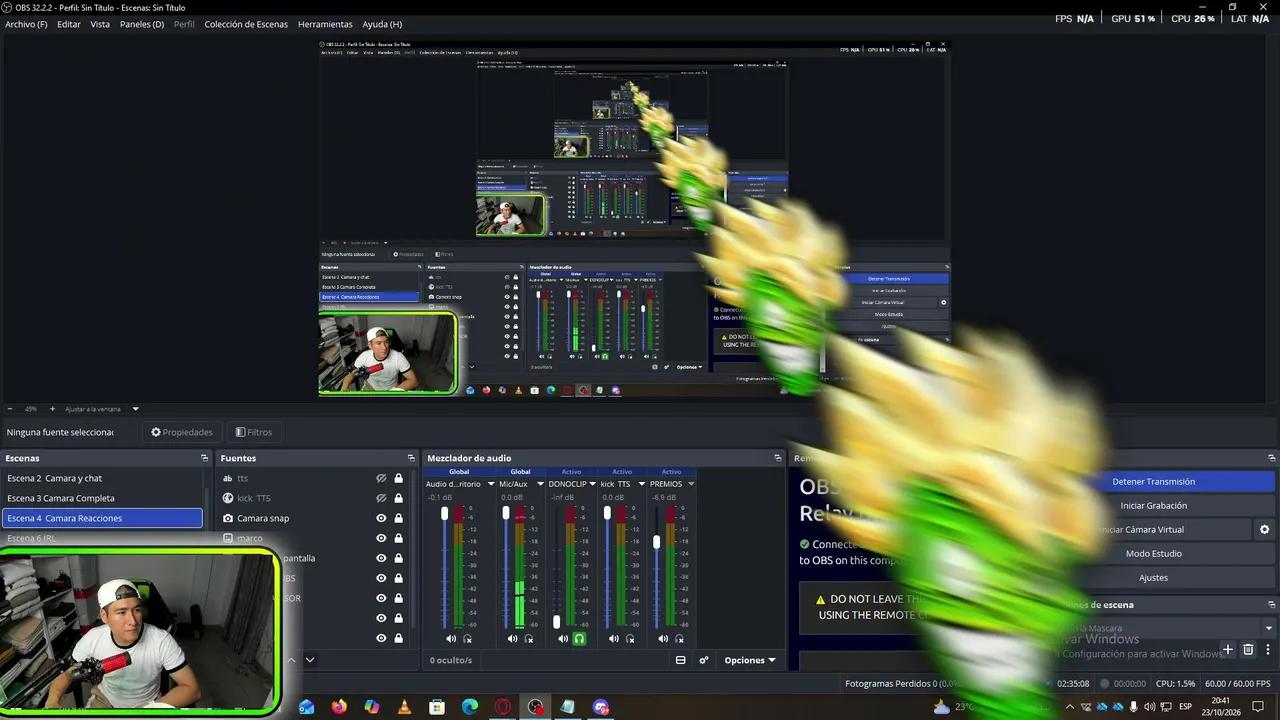Show the hidden kick TTS source
This screenshot has height=720, width=1280.
(381, 498)
